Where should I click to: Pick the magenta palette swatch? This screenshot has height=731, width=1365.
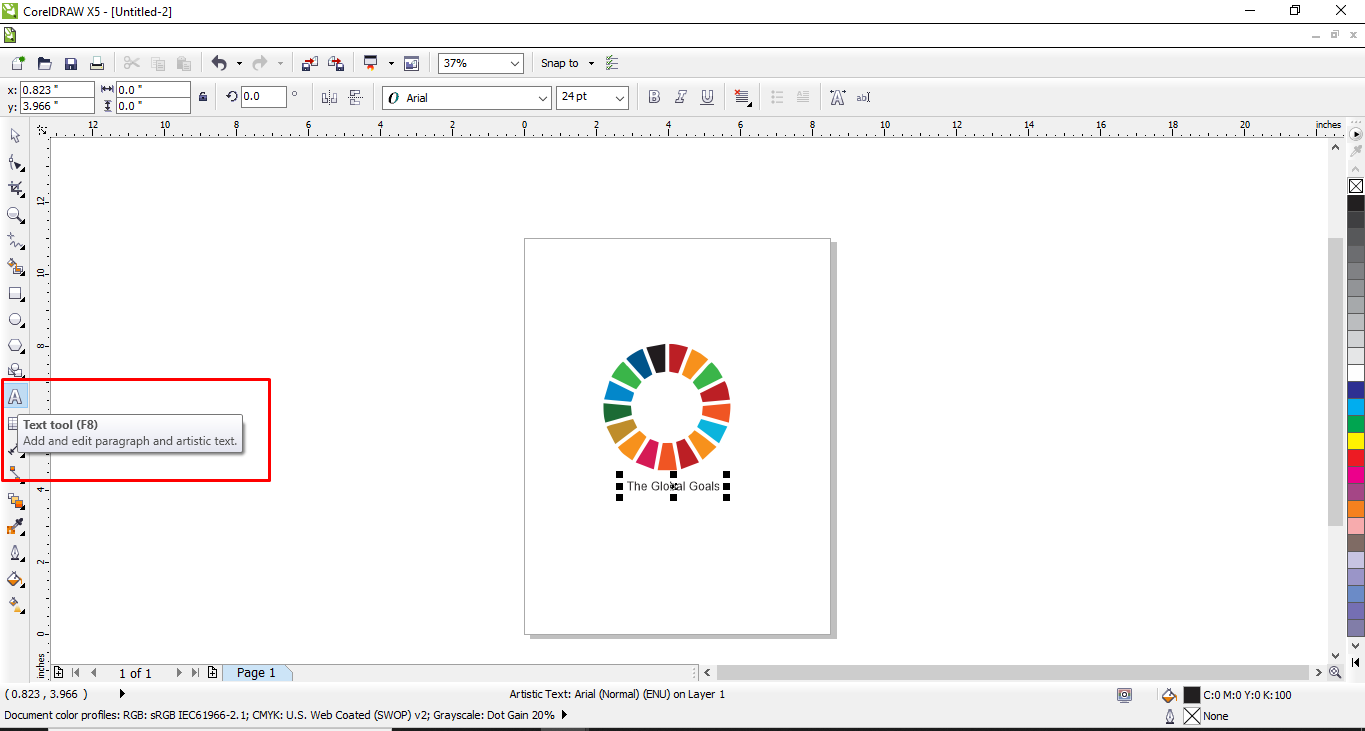pyautogui.click(x=1356, y=475)
